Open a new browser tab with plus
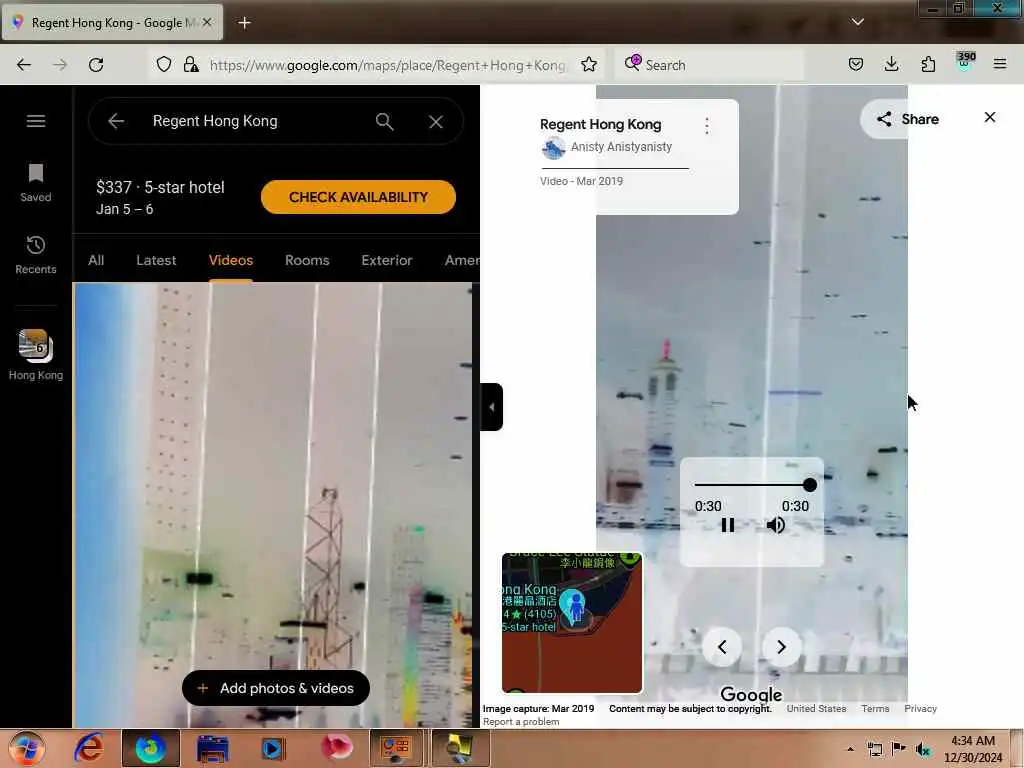 244,23
